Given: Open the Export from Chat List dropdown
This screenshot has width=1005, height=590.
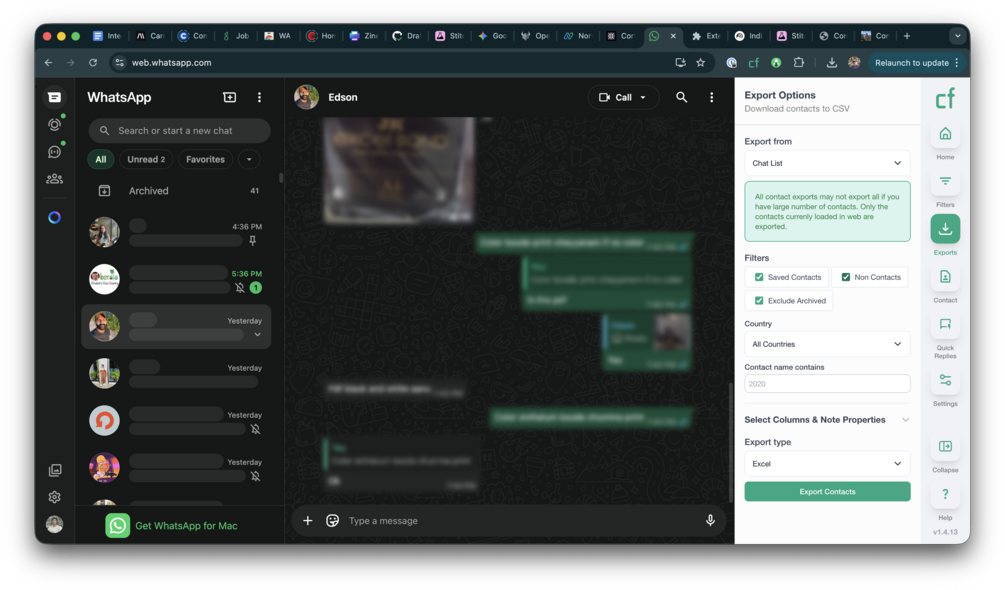Looking at the screenshot, I should 827,163.
